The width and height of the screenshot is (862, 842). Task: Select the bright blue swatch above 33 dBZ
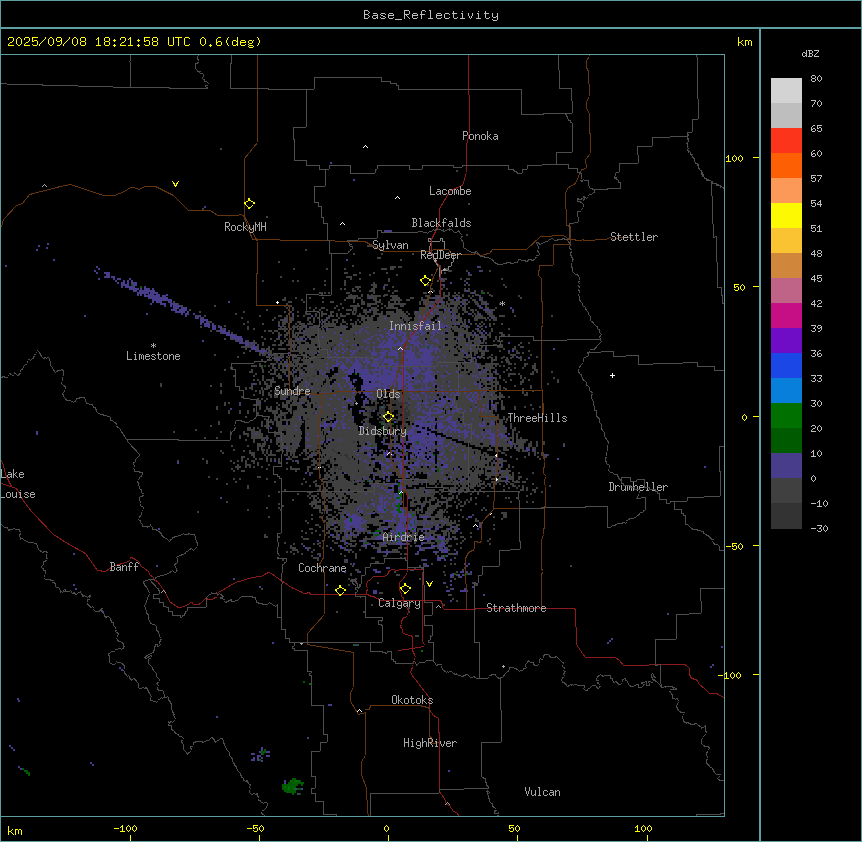point(786,365)
